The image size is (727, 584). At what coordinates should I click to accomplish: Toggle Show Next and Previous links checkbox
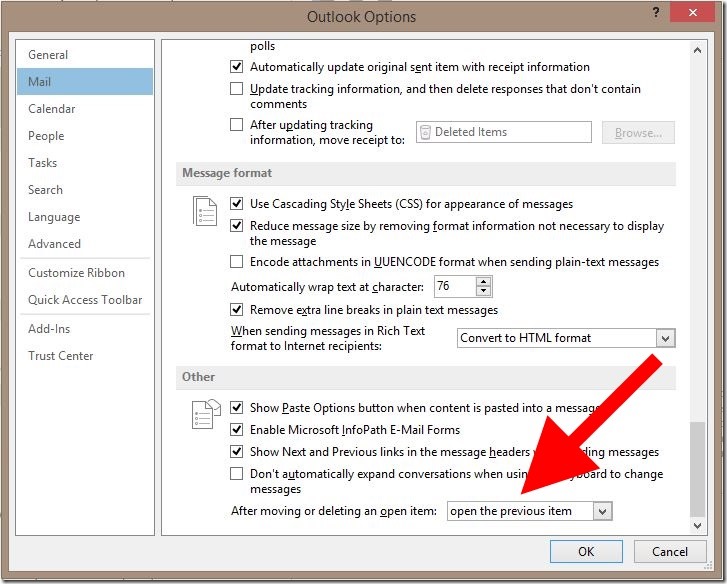(x=236, y=451)
